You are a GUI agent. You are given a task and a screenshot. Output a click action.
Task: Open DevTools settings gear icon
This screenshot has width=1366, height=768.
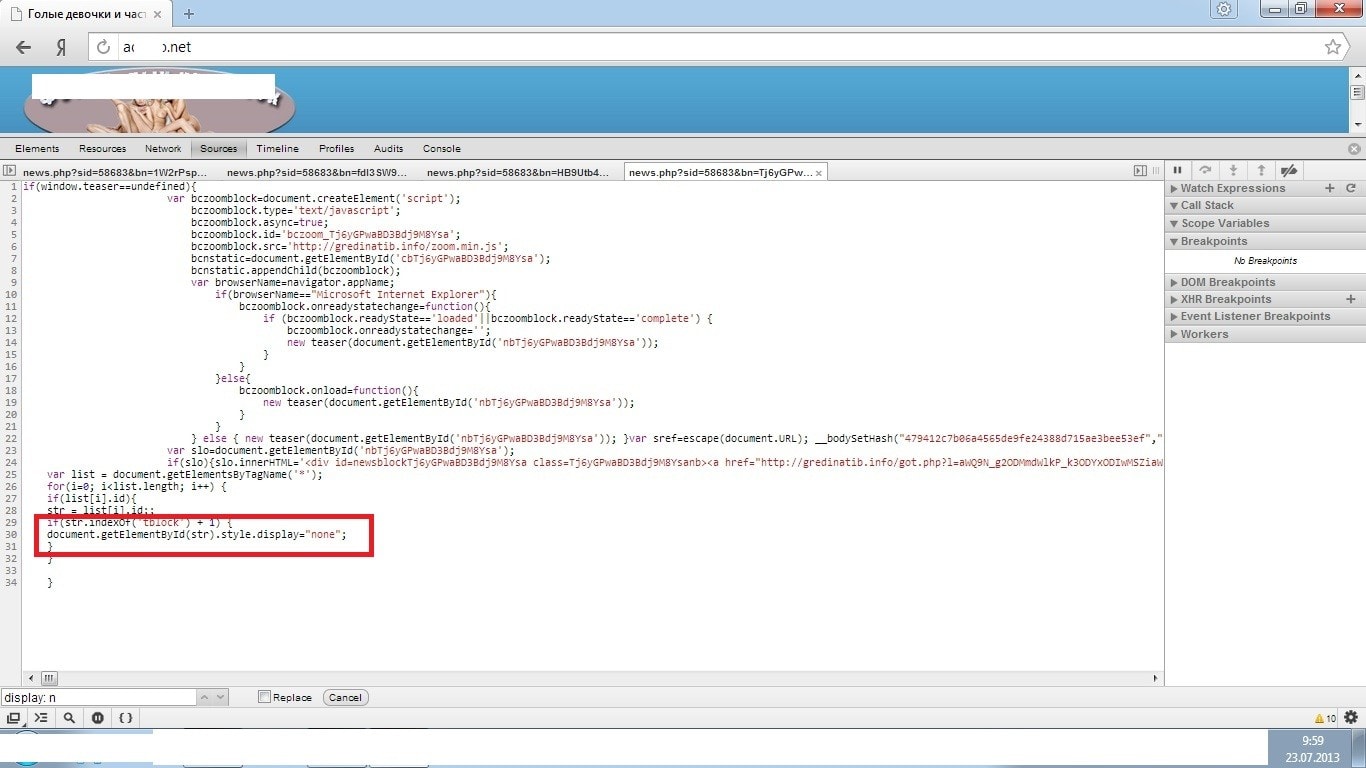click(x=1351, y=717)
